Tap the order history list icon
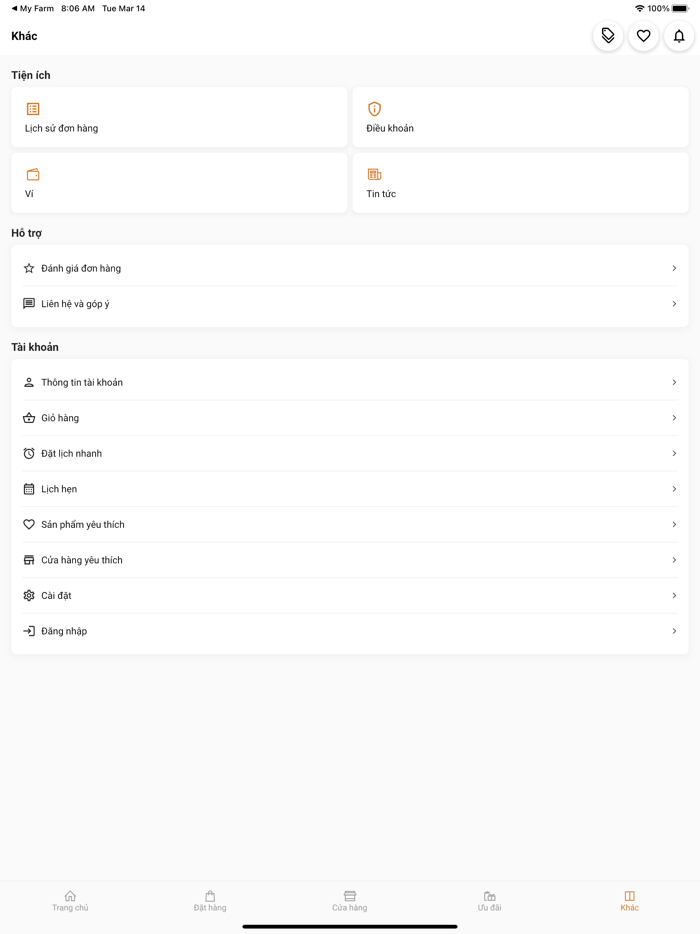This screenshot has height=934, width=700. pyautogui.click(x=33, y=108)
